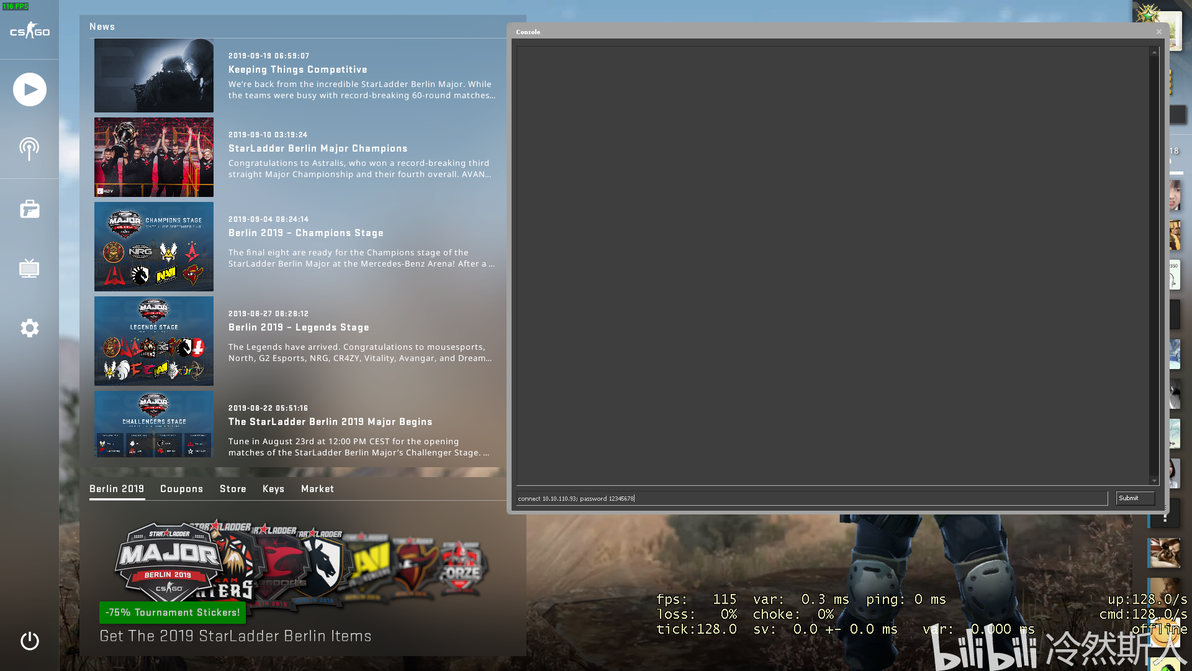The width and height of the screenshot is (1192, 671).
Task: Click the player rank badge in top-right corner
Action: click(1147, 14)
